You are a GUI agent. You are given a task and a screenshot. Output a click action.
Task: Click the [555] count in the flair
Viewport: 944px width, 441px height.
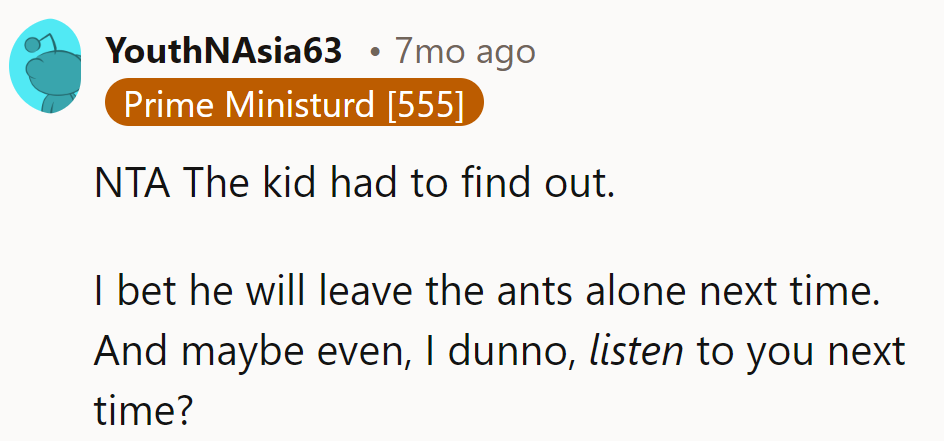[426, 103]
